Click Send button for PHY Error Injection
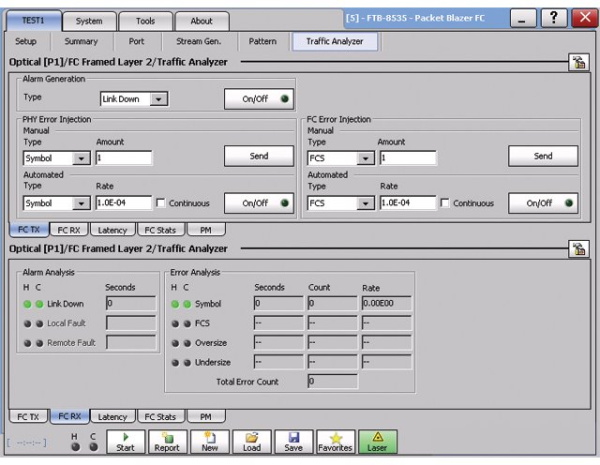Viewport: 600px width, 465px height. [258, 156]
